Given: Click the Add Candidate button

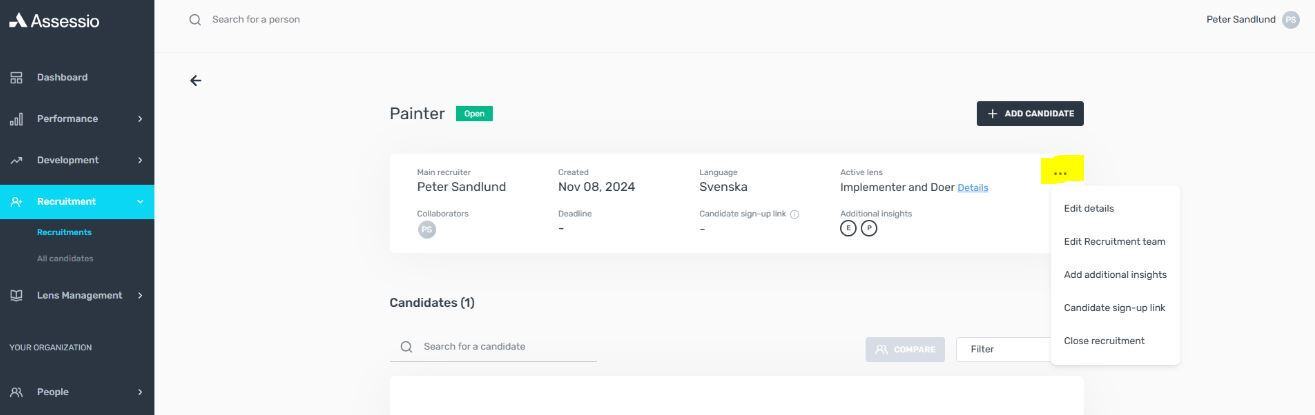Looking at the screenshot, I should click(1030, 114).
